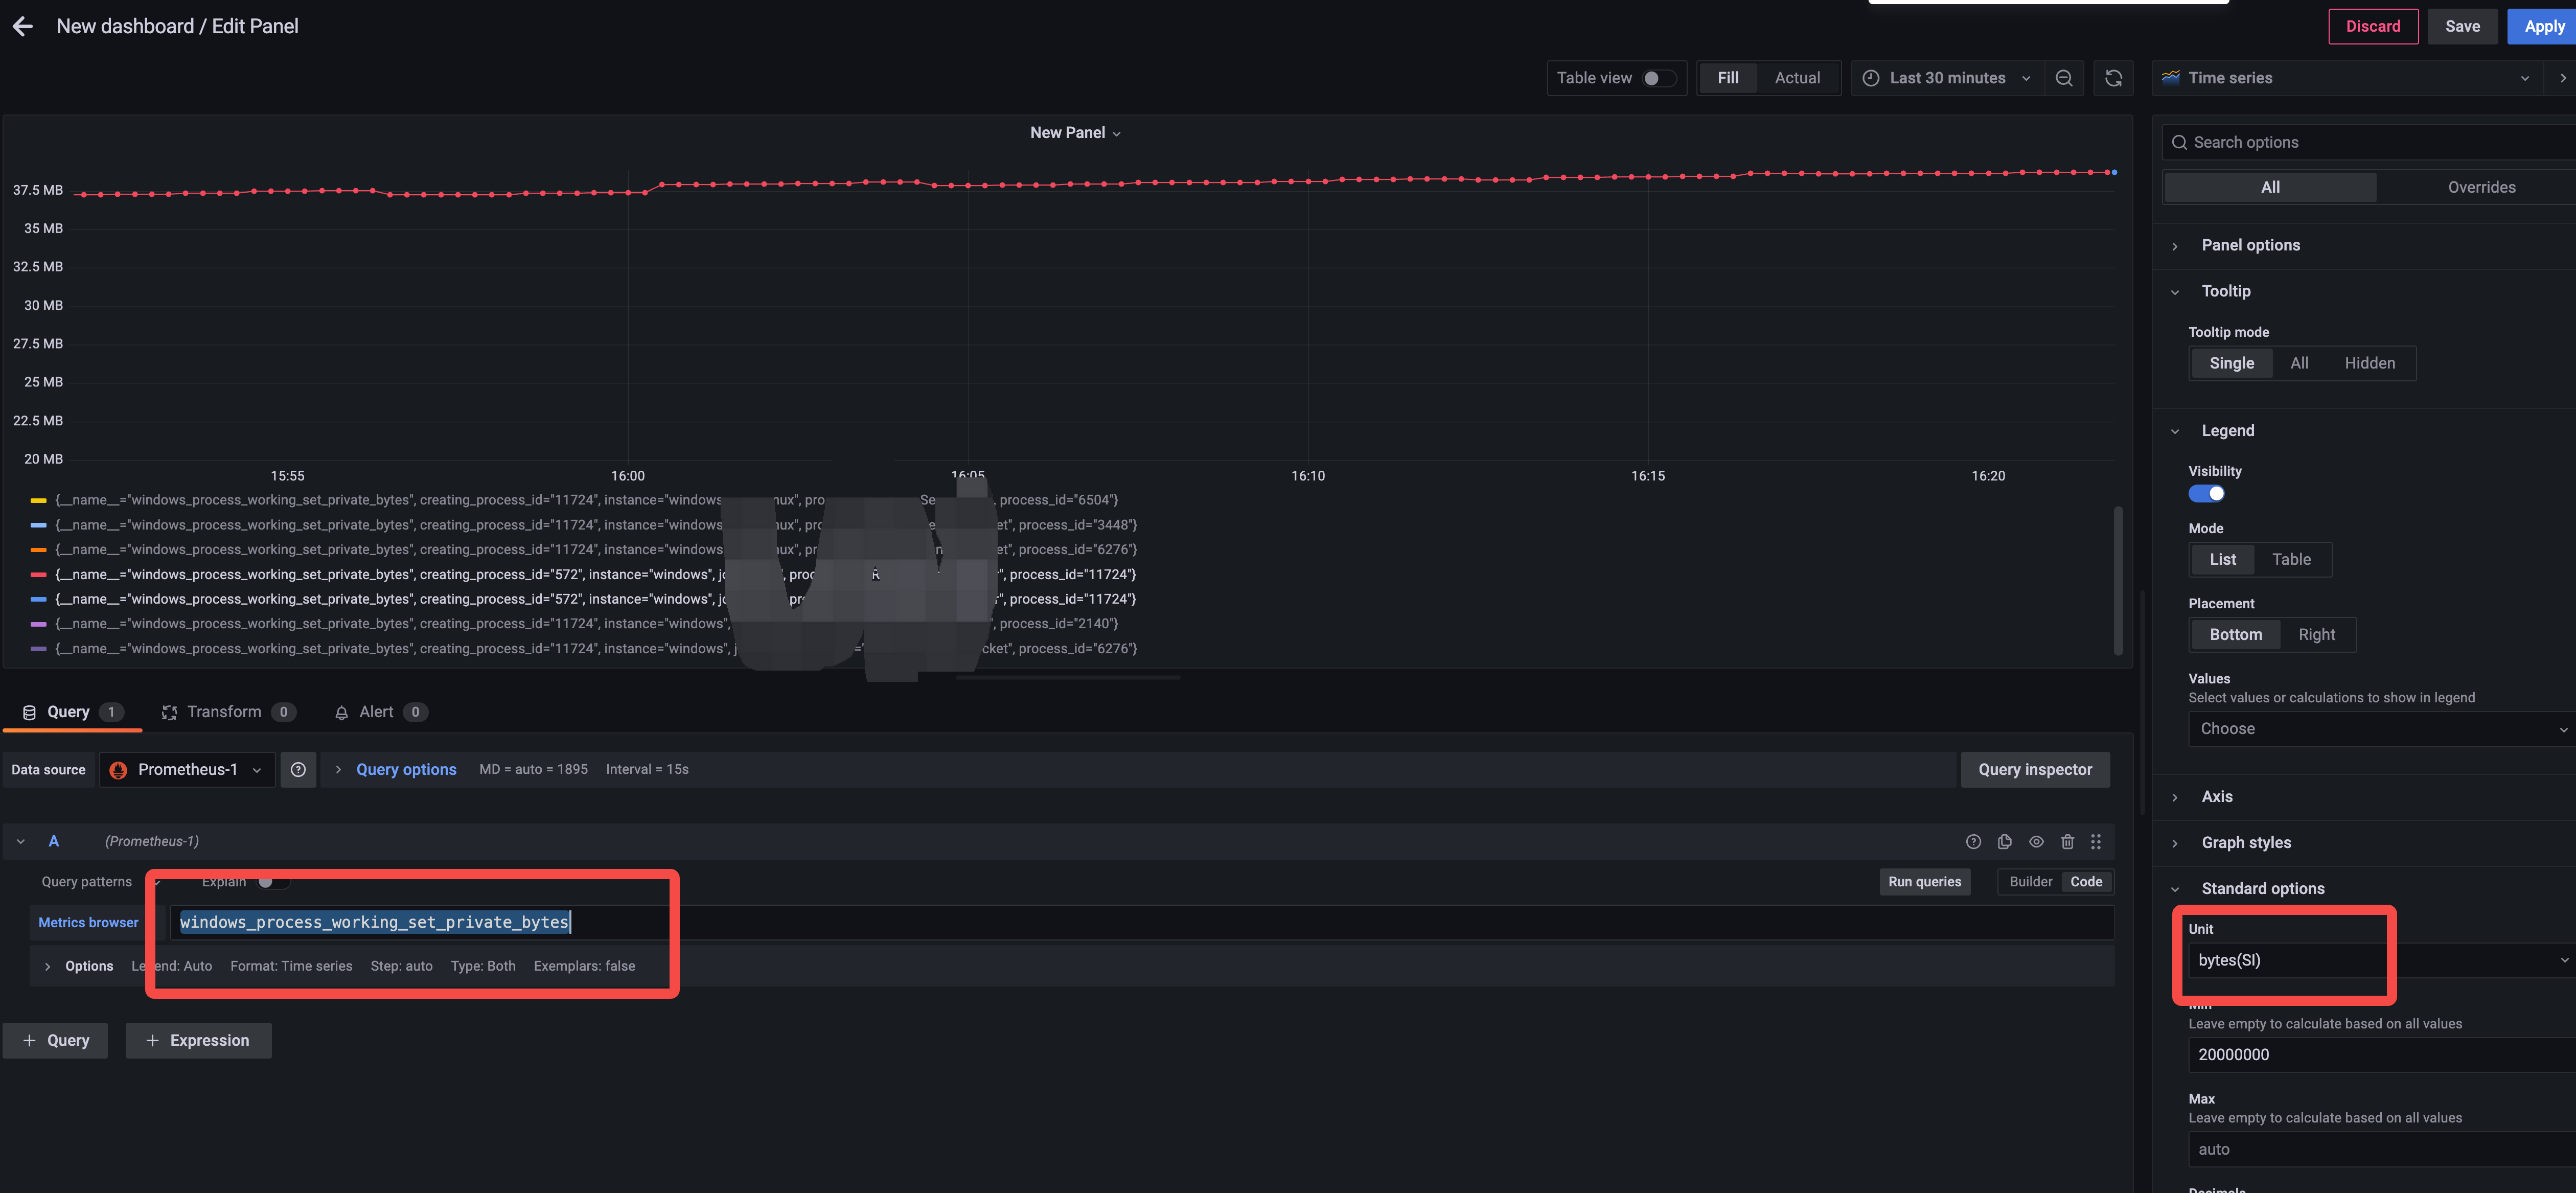Open the New Panel title menu
2576x1193 pixels.
tap(1075, 133)
